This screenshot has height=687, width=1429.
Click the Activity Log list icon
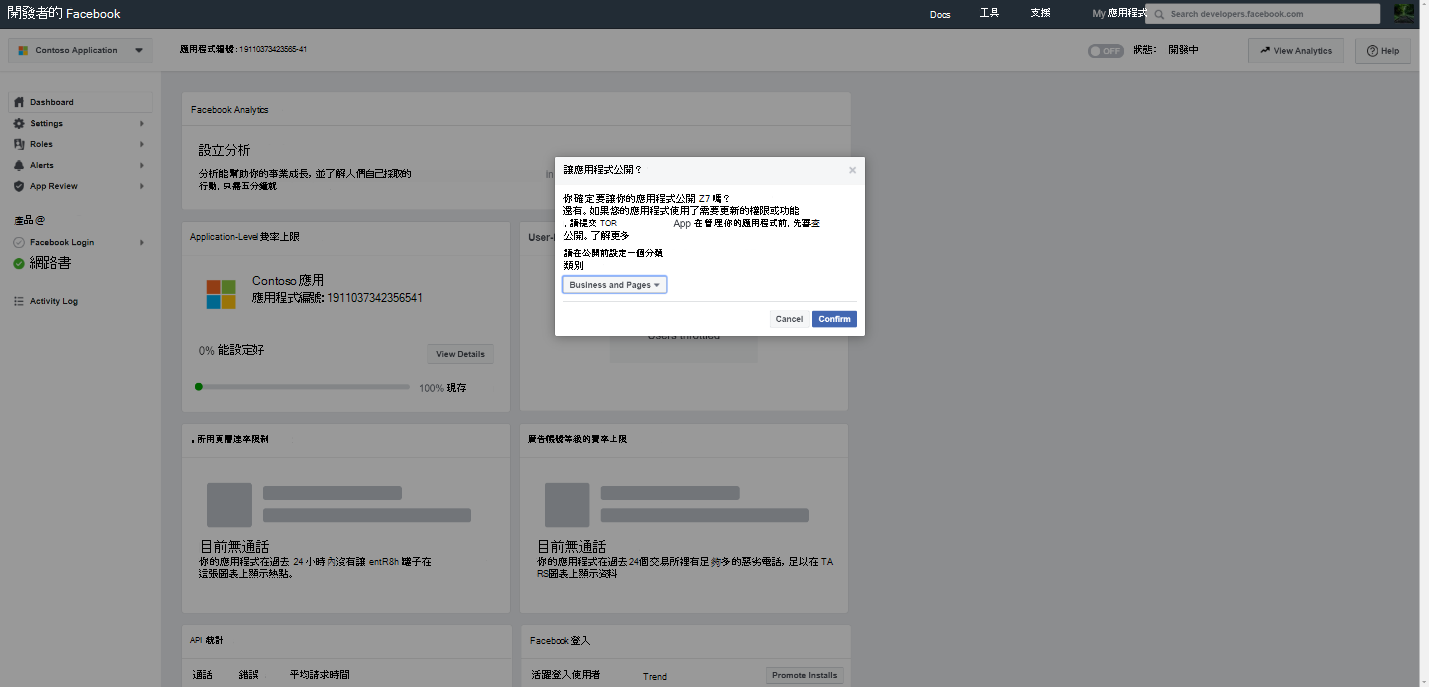pos(19,301)
